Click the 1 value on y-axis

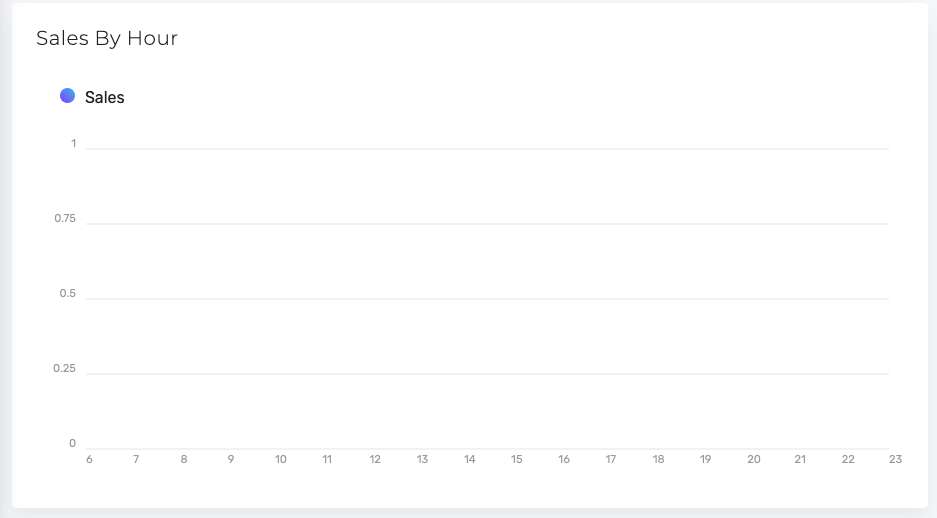[x=74, y=143]
